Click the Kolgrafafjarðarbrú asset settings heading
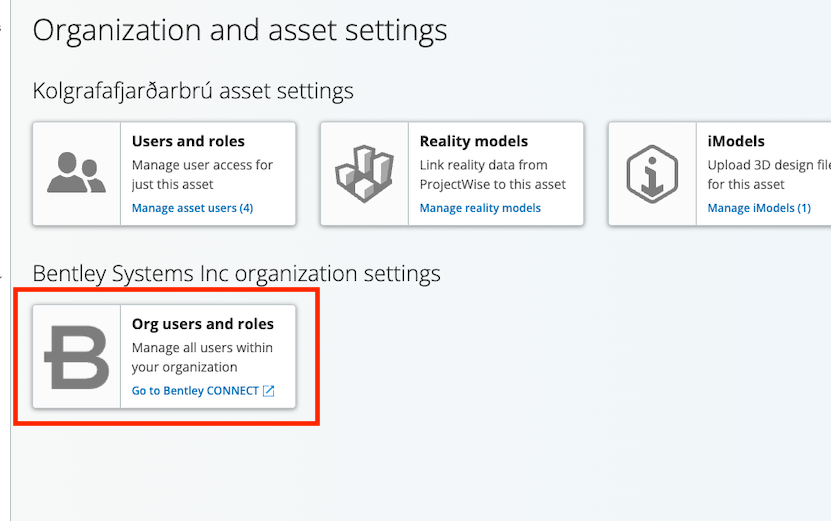The image size is (831, 521). click(x=193, y=91)
